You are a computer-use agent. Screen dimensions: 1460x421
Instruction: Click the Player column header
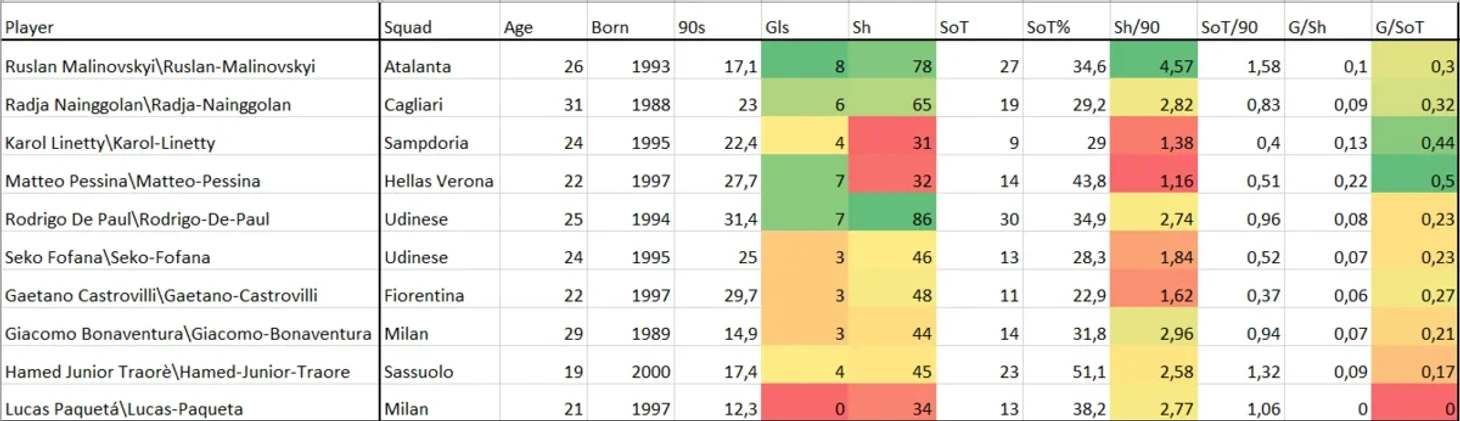click(190, 27)
